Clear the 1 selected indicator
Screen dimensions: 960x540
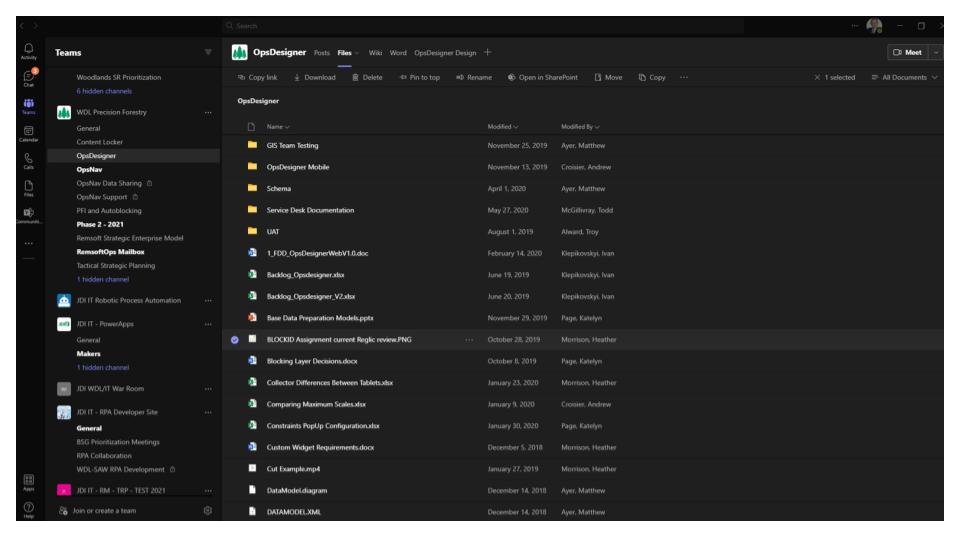(817, 78)
